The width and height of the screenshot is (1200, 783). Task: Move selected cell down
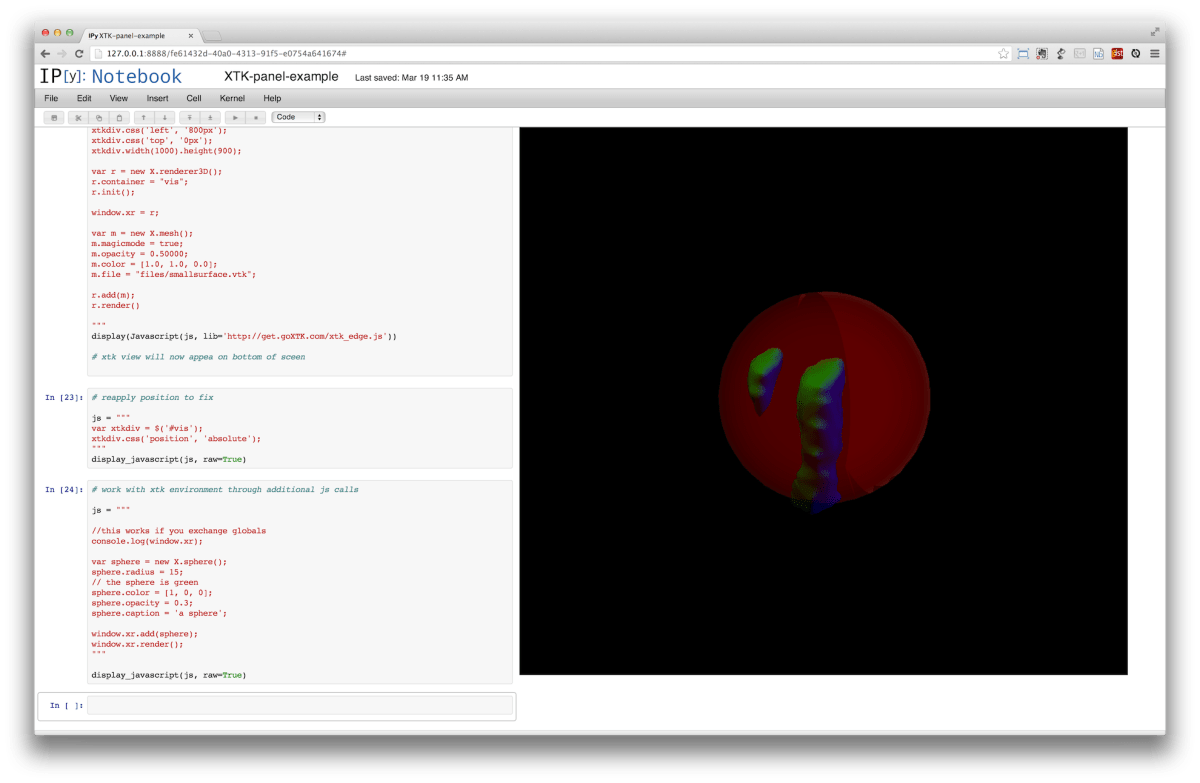tap(163, 117)
